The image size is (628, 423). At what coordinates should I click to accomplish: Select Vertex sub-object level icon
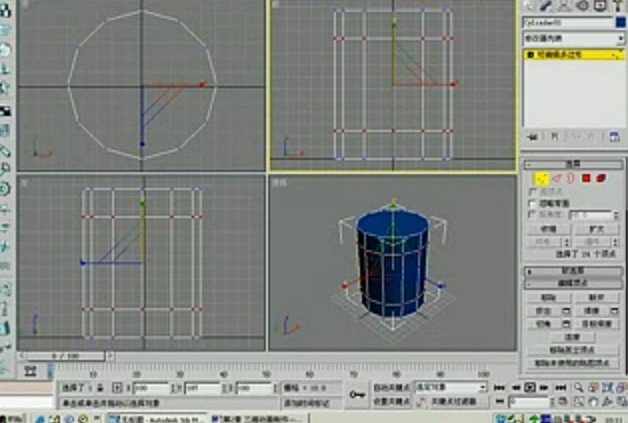540,178
